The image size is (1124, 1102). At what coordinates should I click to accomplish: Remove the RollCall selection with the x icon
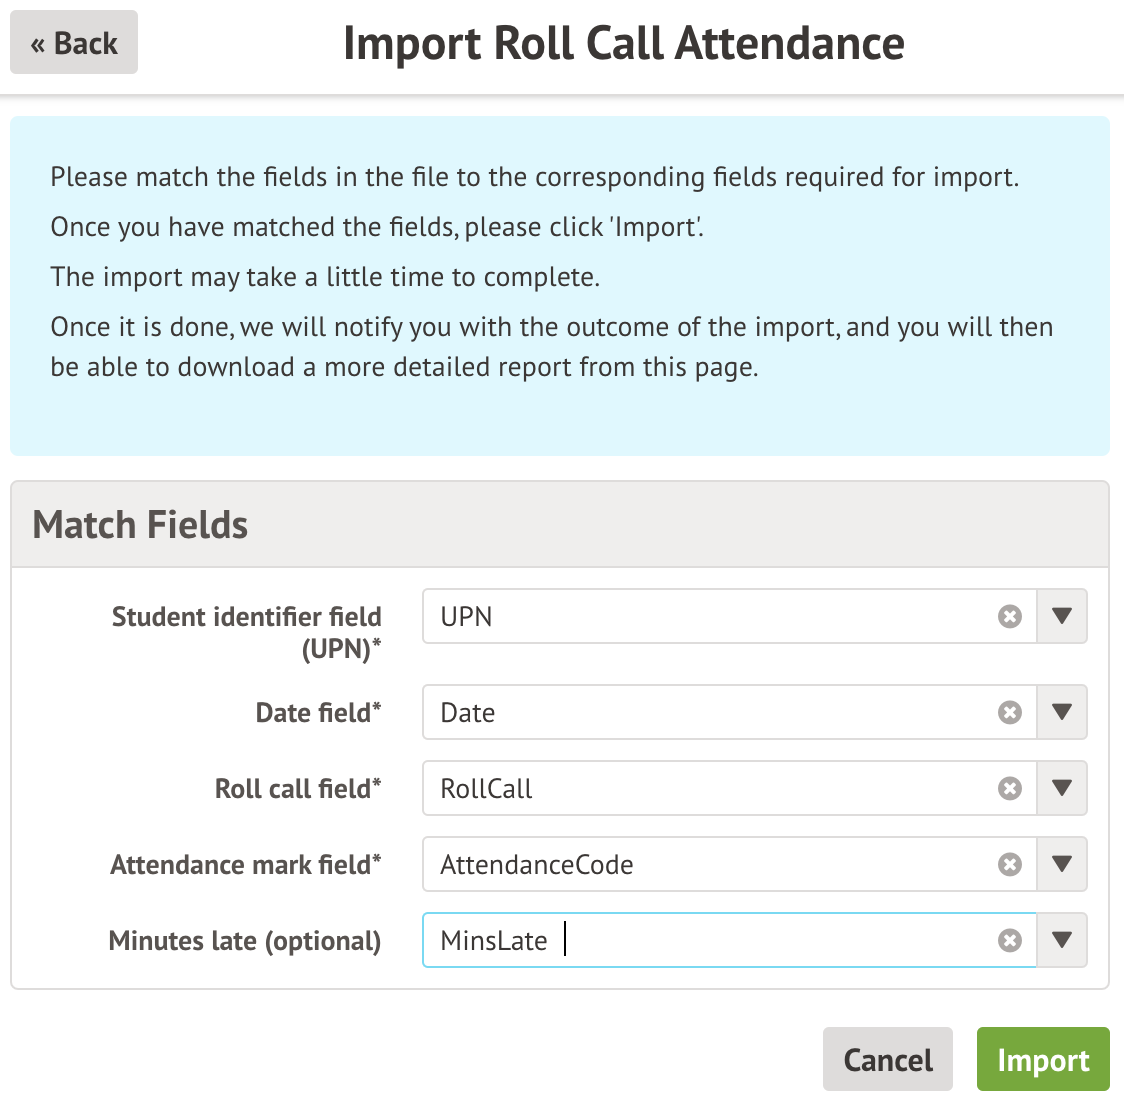click(x=1010, y=788)
